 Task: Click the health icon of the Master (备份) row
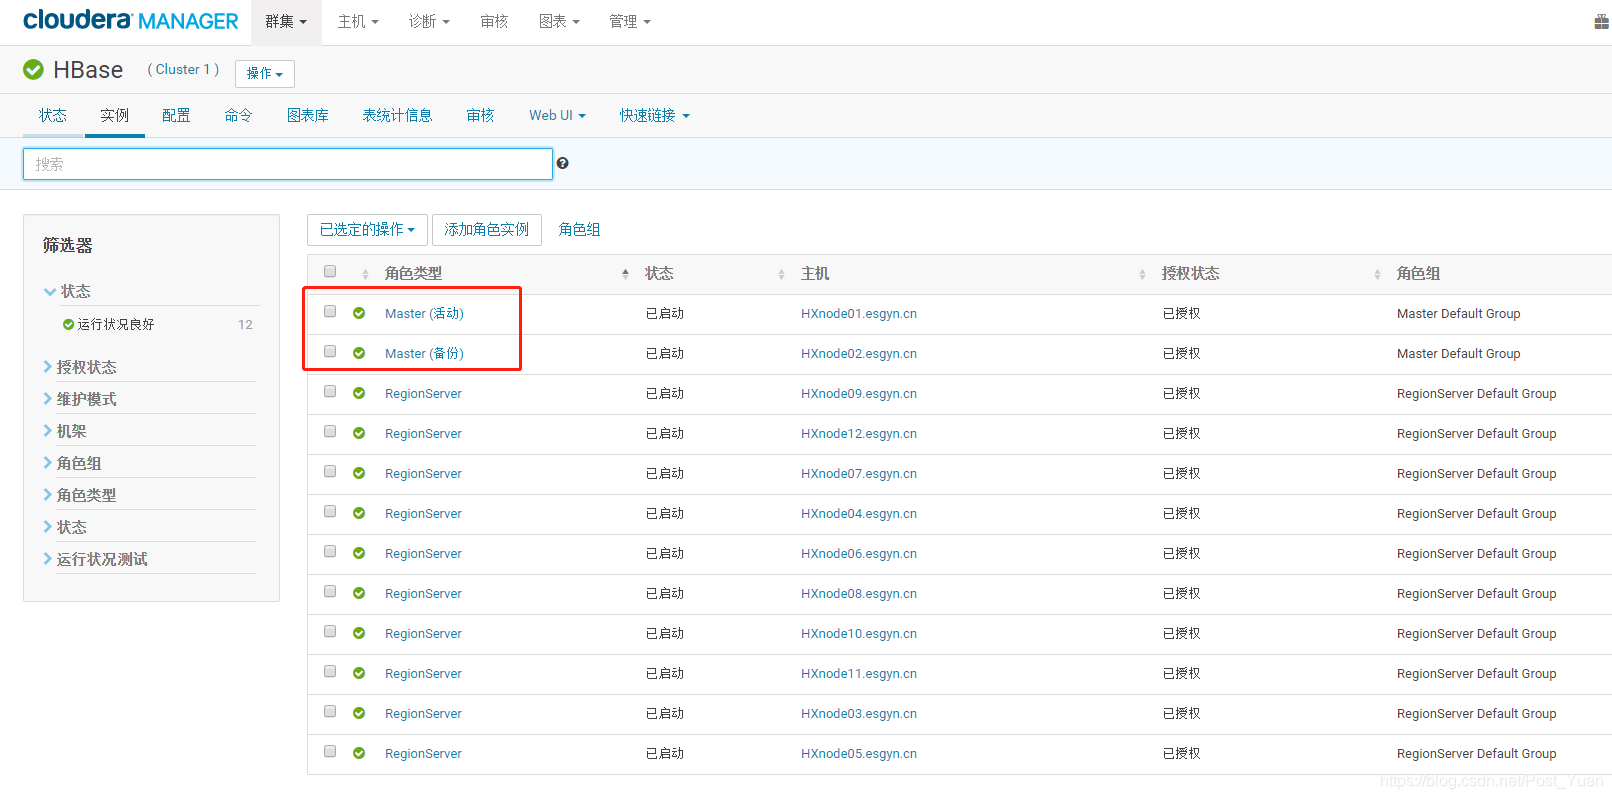point(359,353)
